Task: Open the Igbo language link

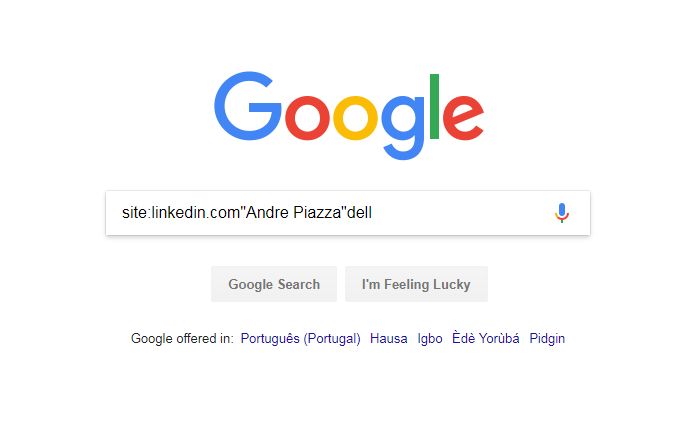Action: coord(430,338)
